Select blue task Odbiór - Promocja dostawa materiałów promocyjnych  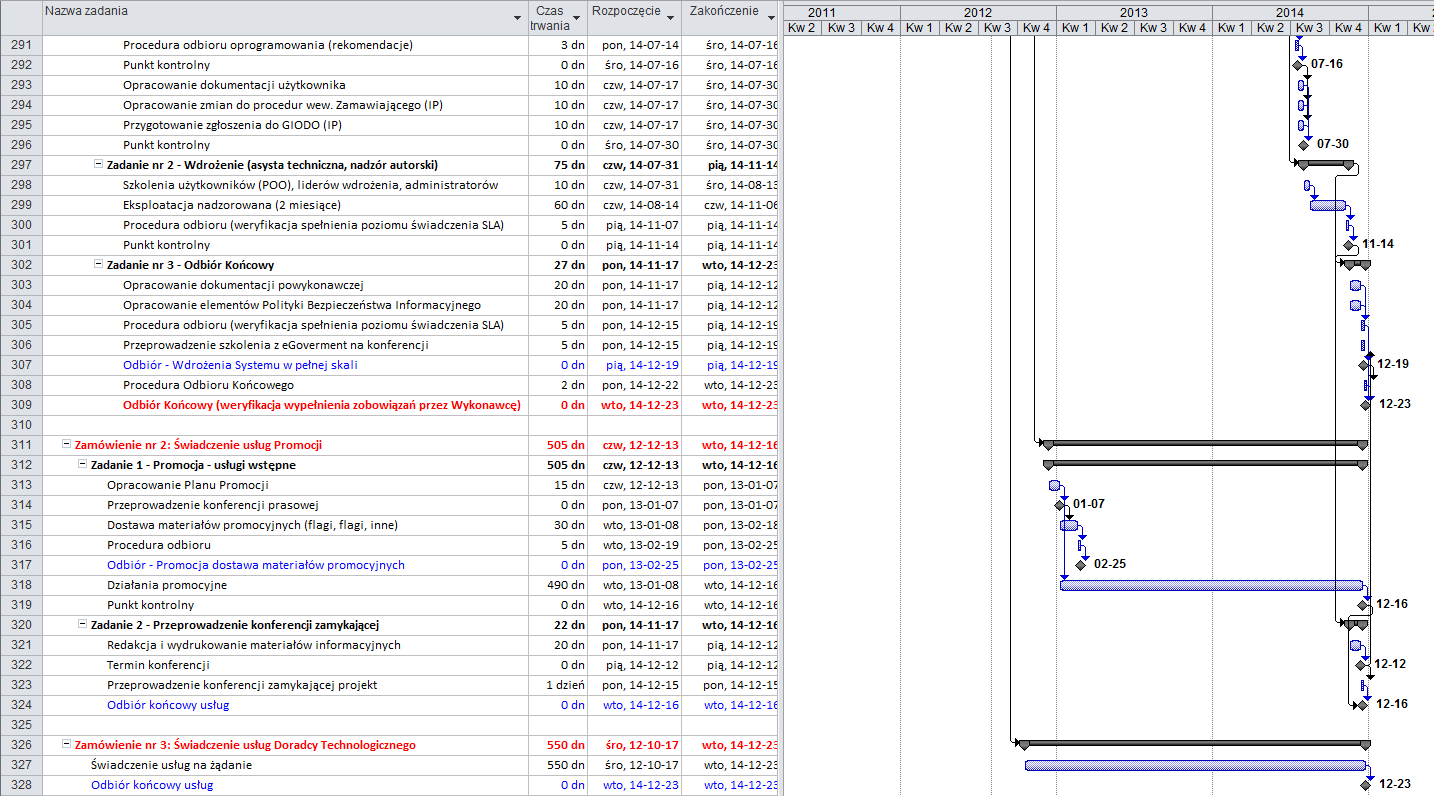(x=256, y=565)
